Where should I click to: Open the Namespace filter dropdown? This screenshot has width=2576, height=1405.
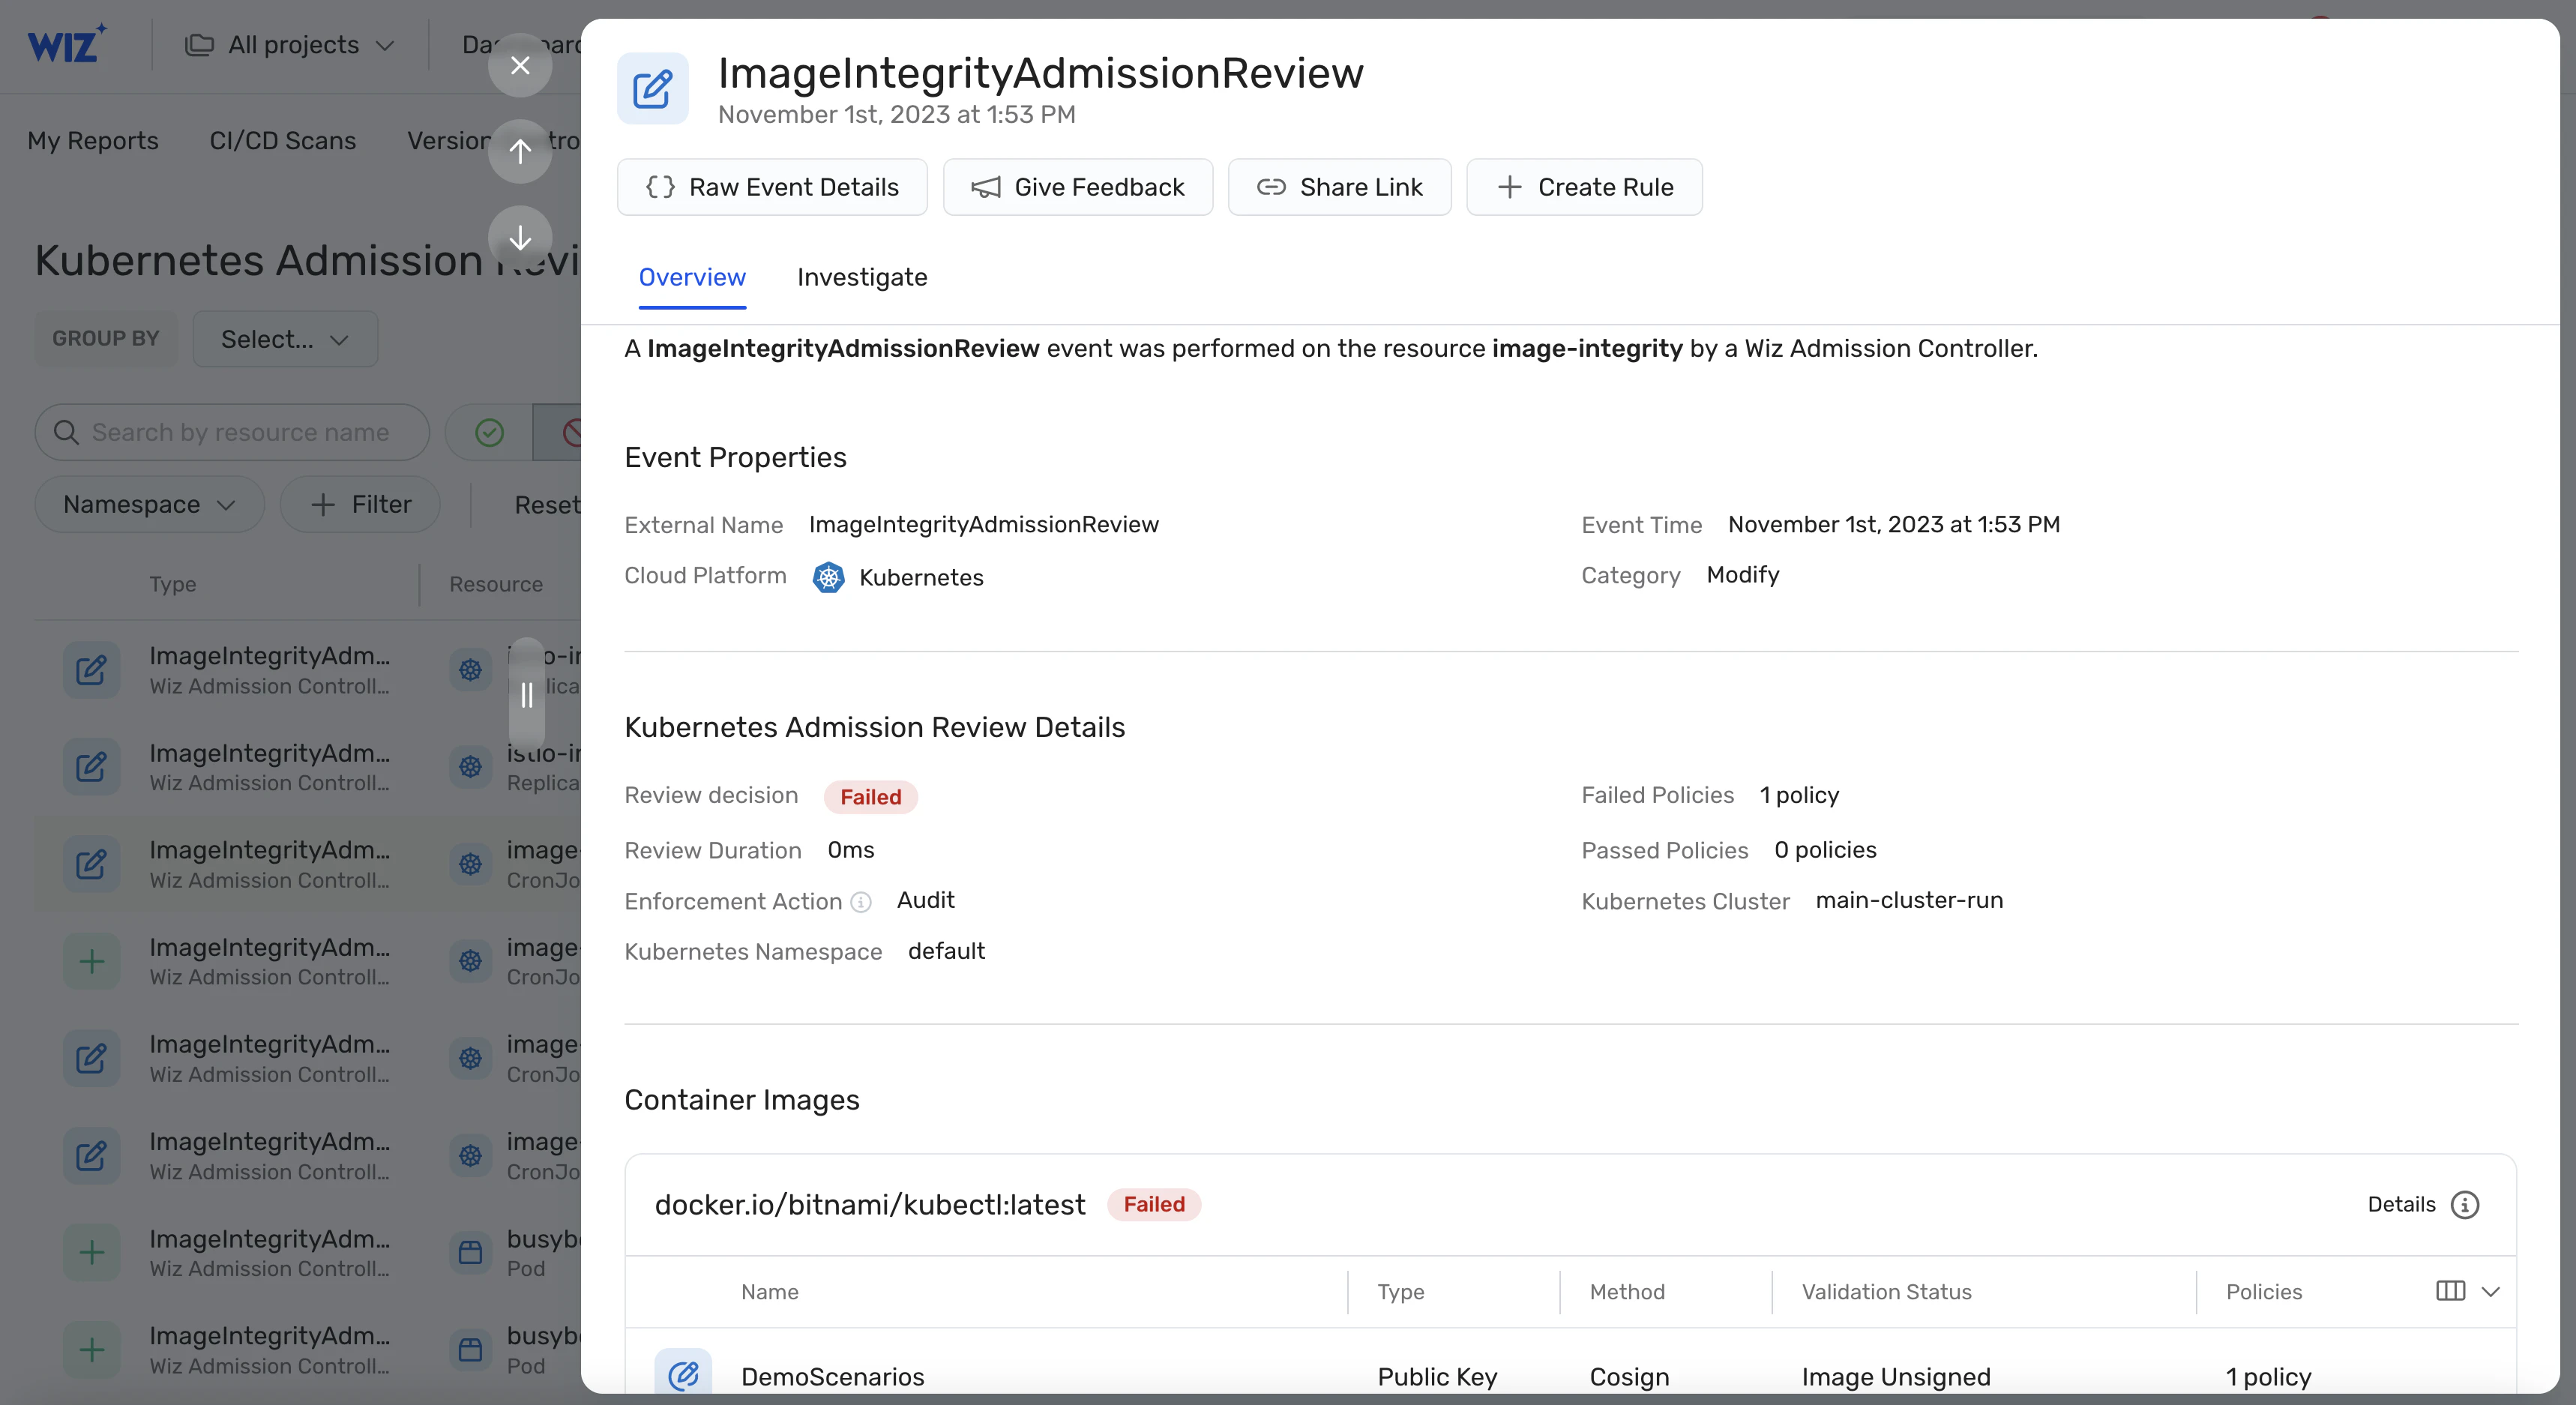tap(150, 504)
